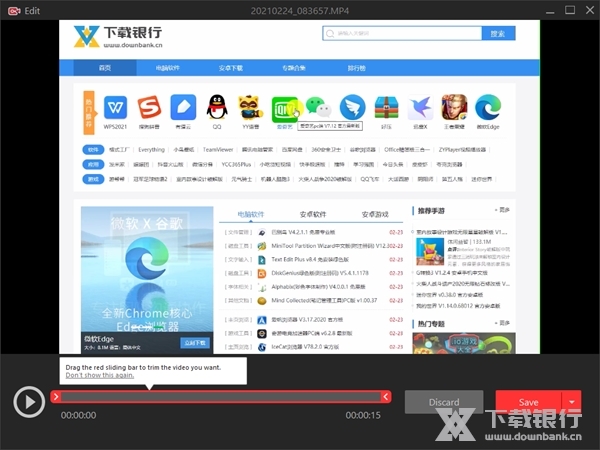Click the downbank logo in the video preview
This screenshot has width=600, height=450.
click(x=118, y=37)
